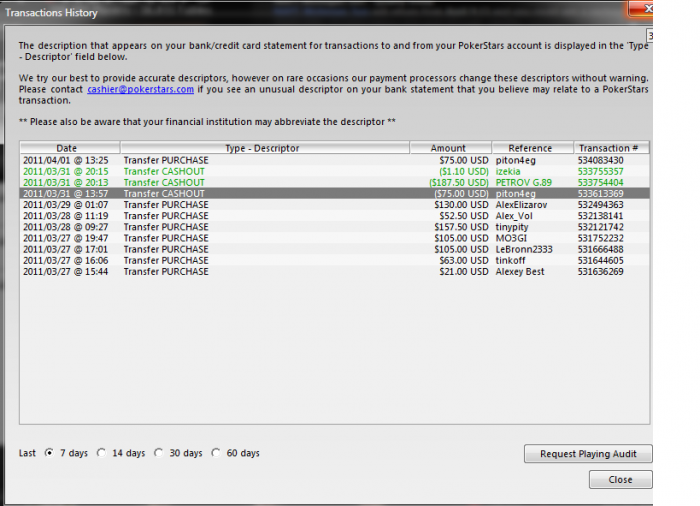This screenshot has height=506, width=700.
Task: Sort by Transaction # column header
Action: coord(611,148)
